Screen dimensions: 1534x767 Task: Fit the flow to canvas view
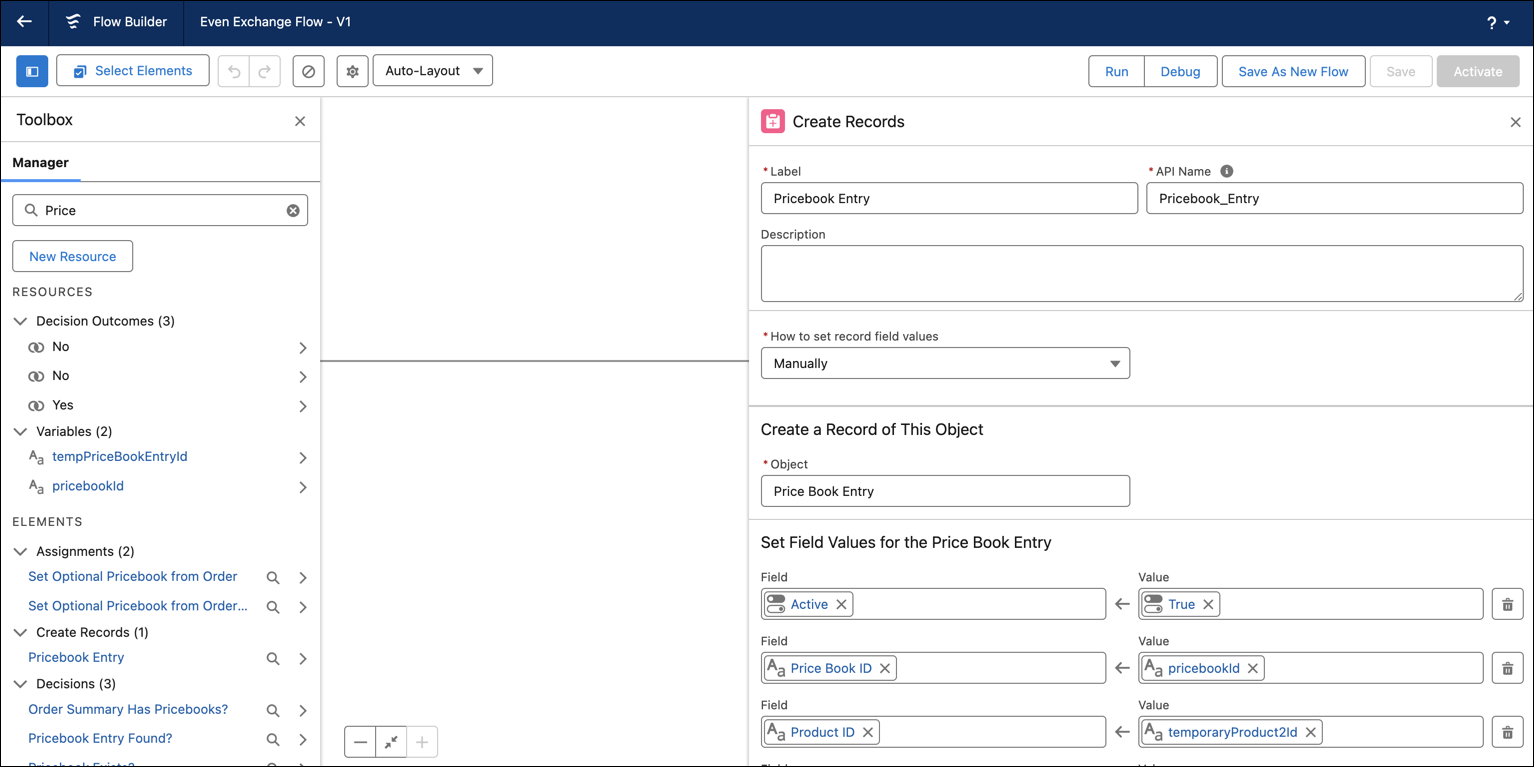pos(391,742)
